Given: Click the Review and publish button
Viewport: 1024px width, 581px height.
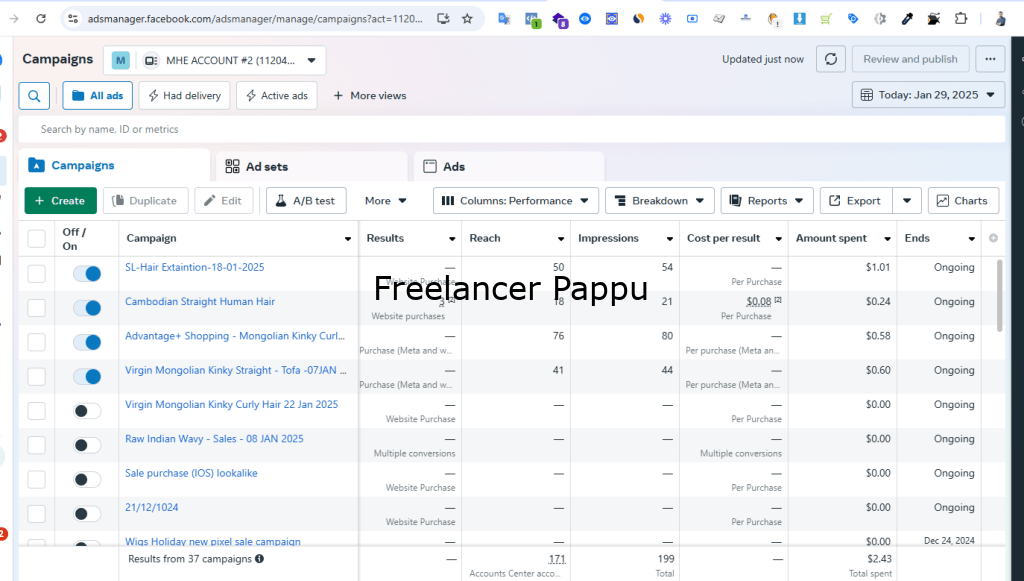Looking at the screenshot, I should (x=910, y=59).
